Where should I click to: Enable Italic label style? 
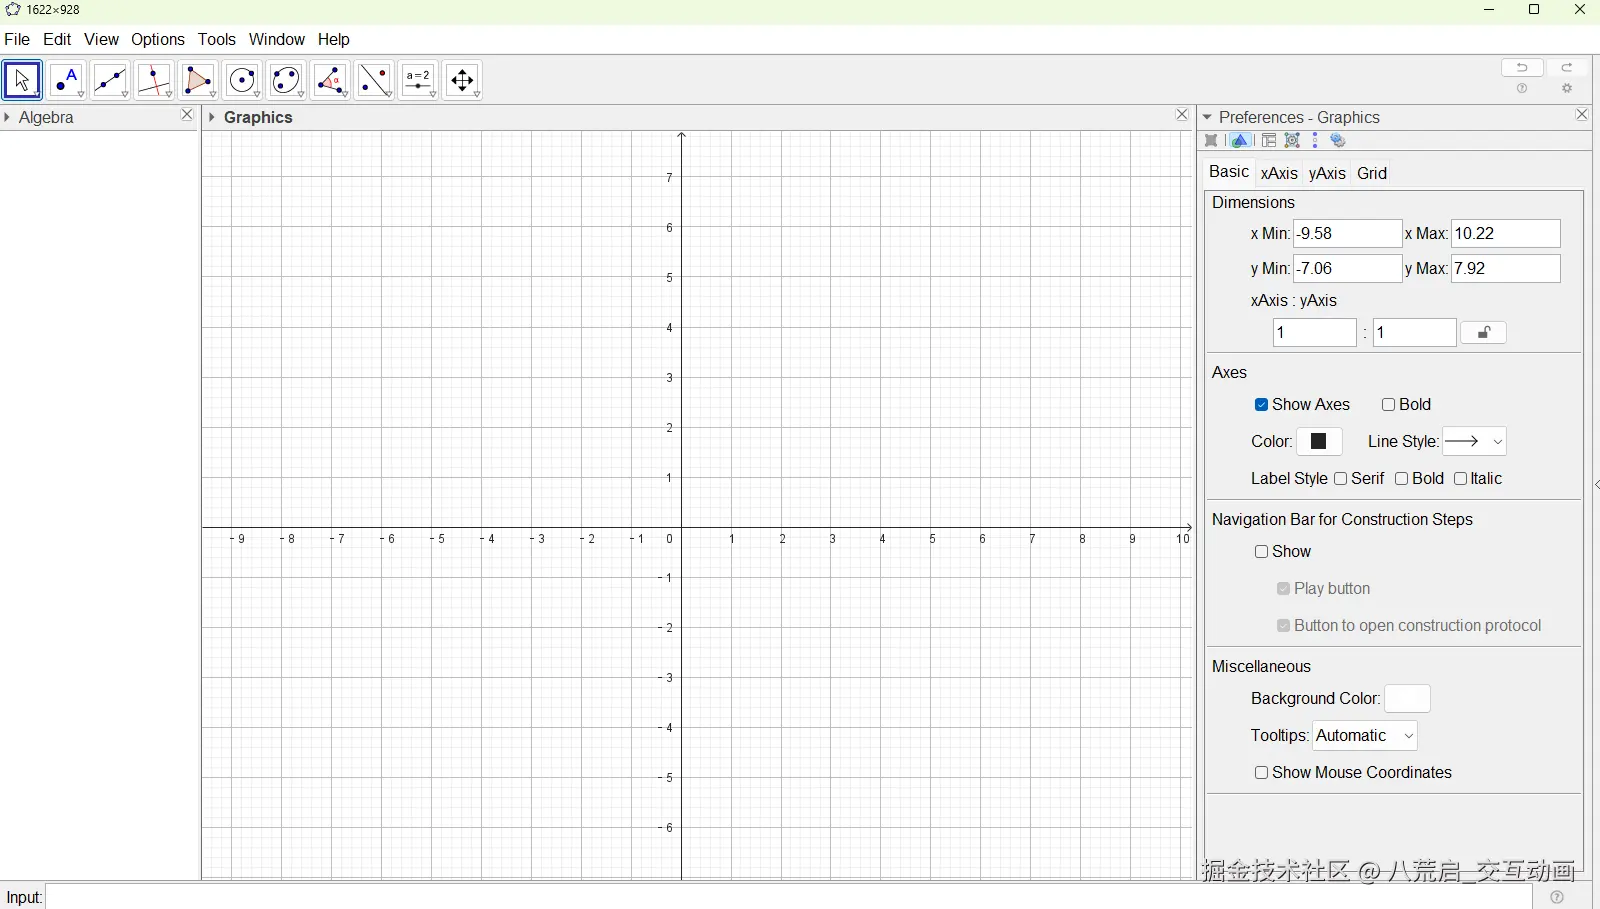pyautogui.click(x=1461, y=479)
